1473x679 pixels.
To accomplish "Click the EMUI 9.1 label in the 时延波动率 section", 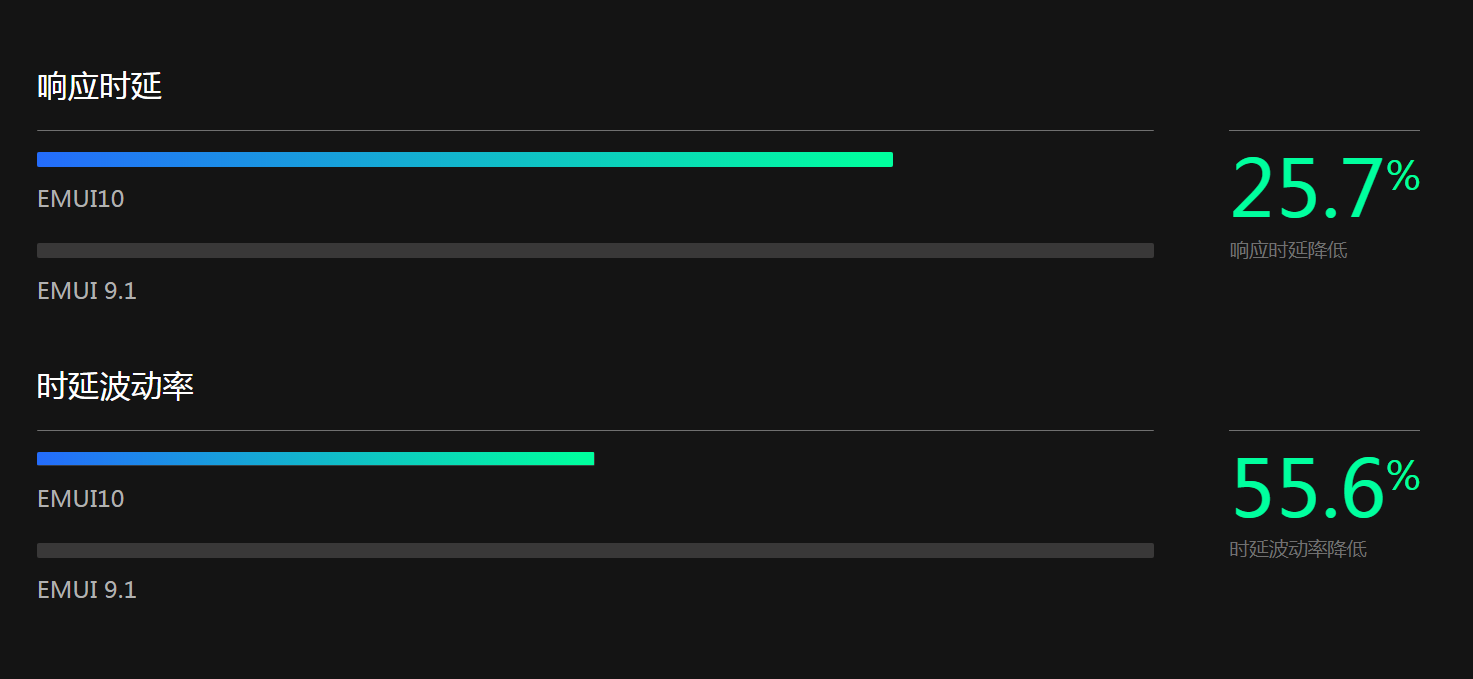I will tap(87, 590).
